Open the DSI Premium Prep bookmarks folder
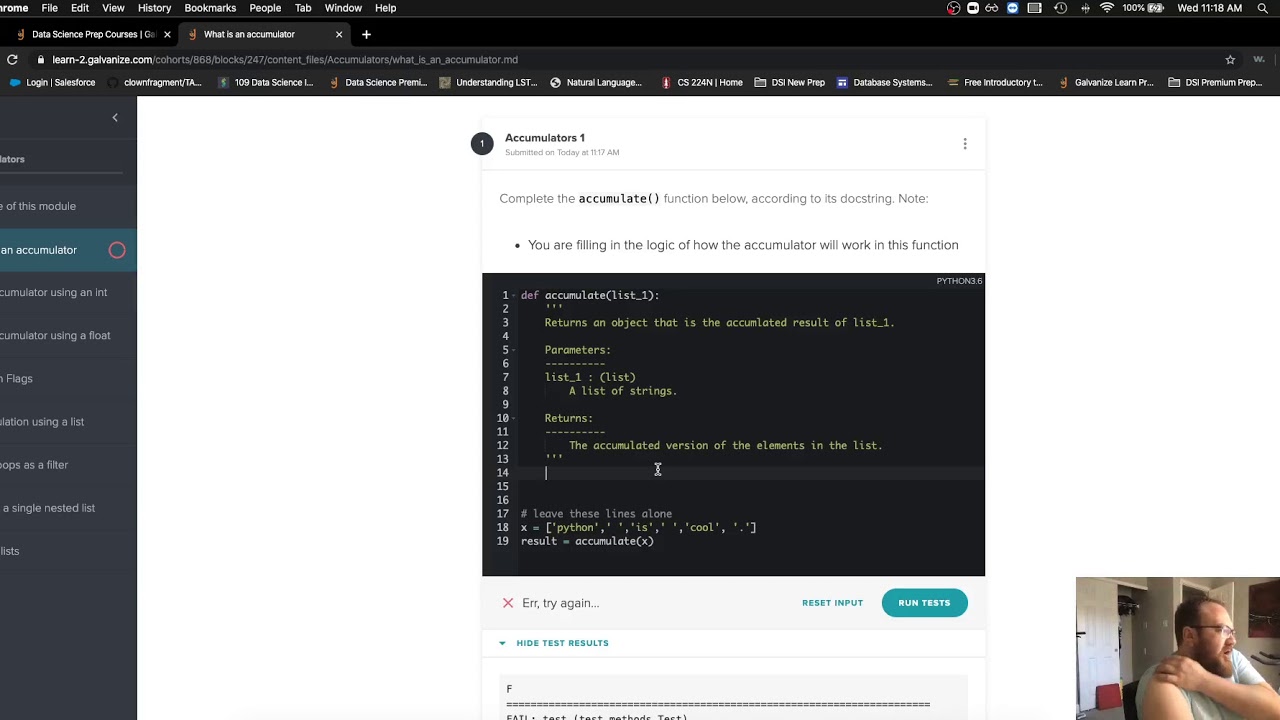This screenshot has width=1280, height=720. point(1215,82)
